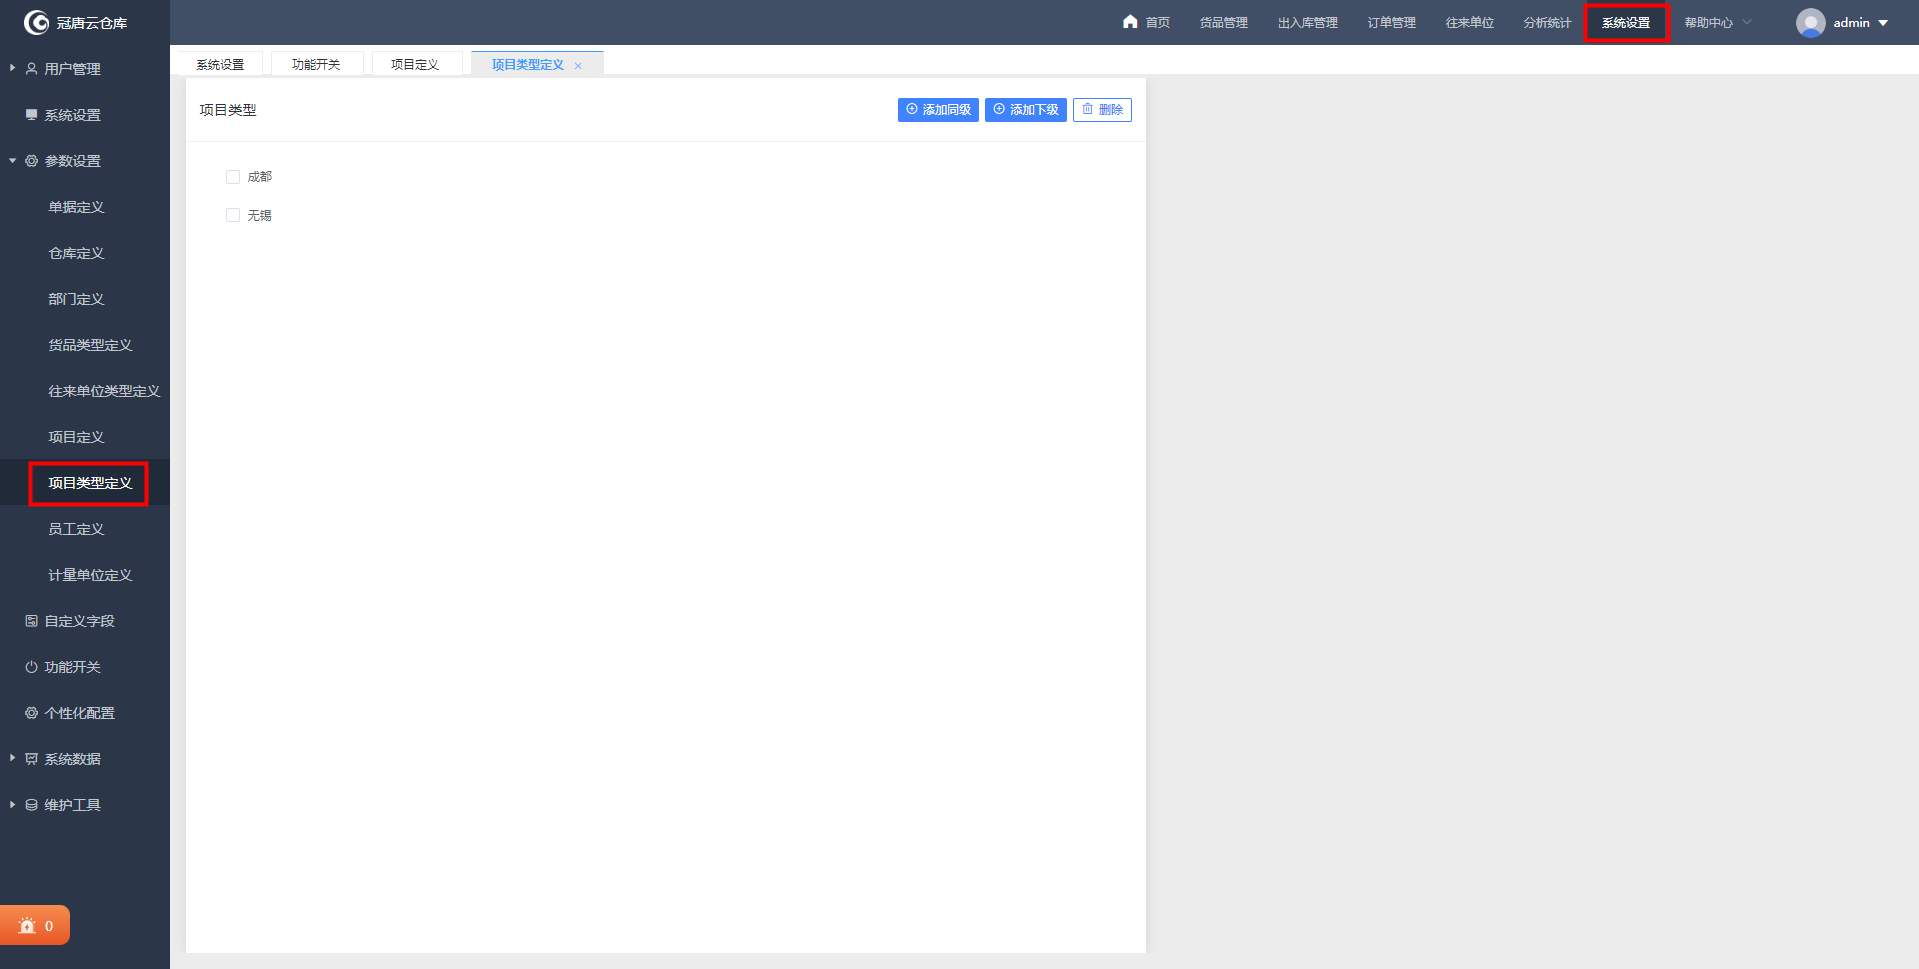Open 往来单位类型定义 in the sidebar

tap(104, 391)
